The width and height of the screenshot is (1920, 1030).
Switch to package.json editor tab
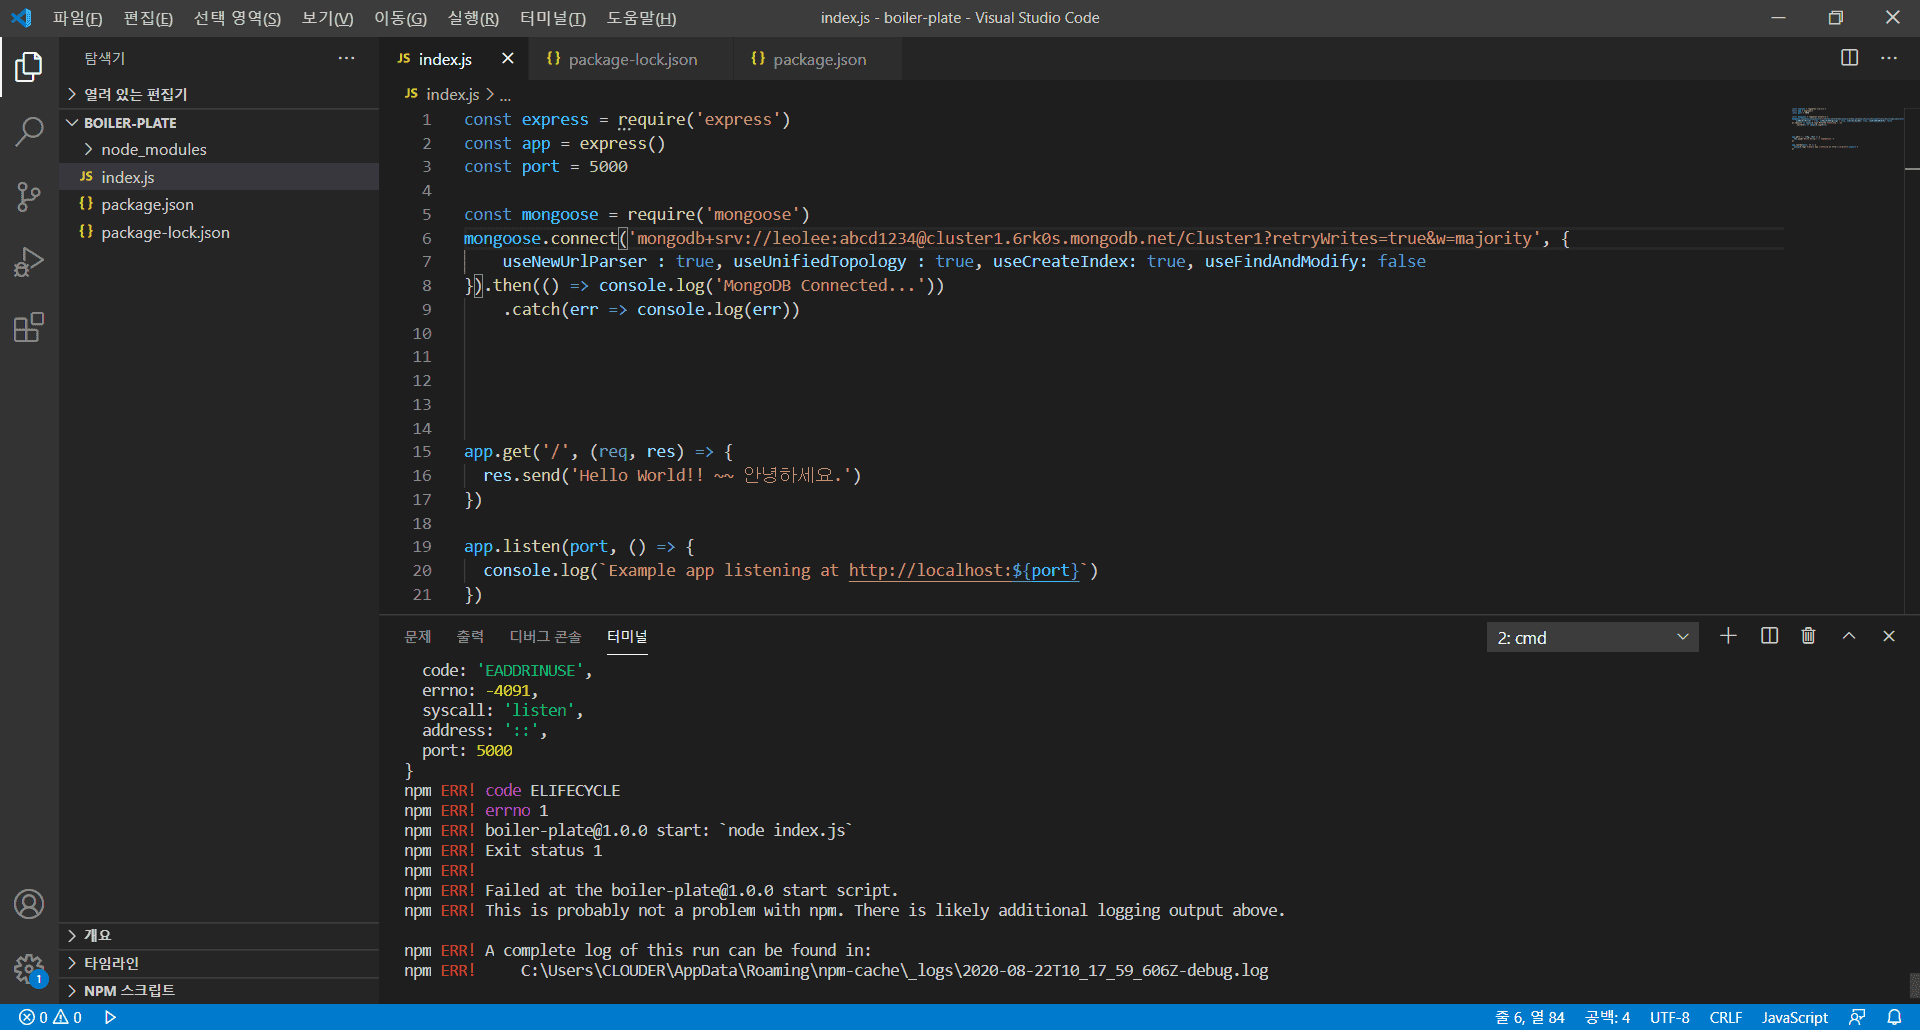coord(818,59)
